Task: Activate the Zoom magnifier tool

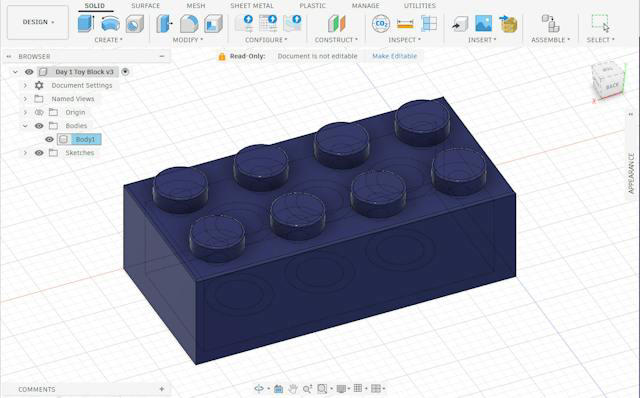Action: tap(307, 389)
